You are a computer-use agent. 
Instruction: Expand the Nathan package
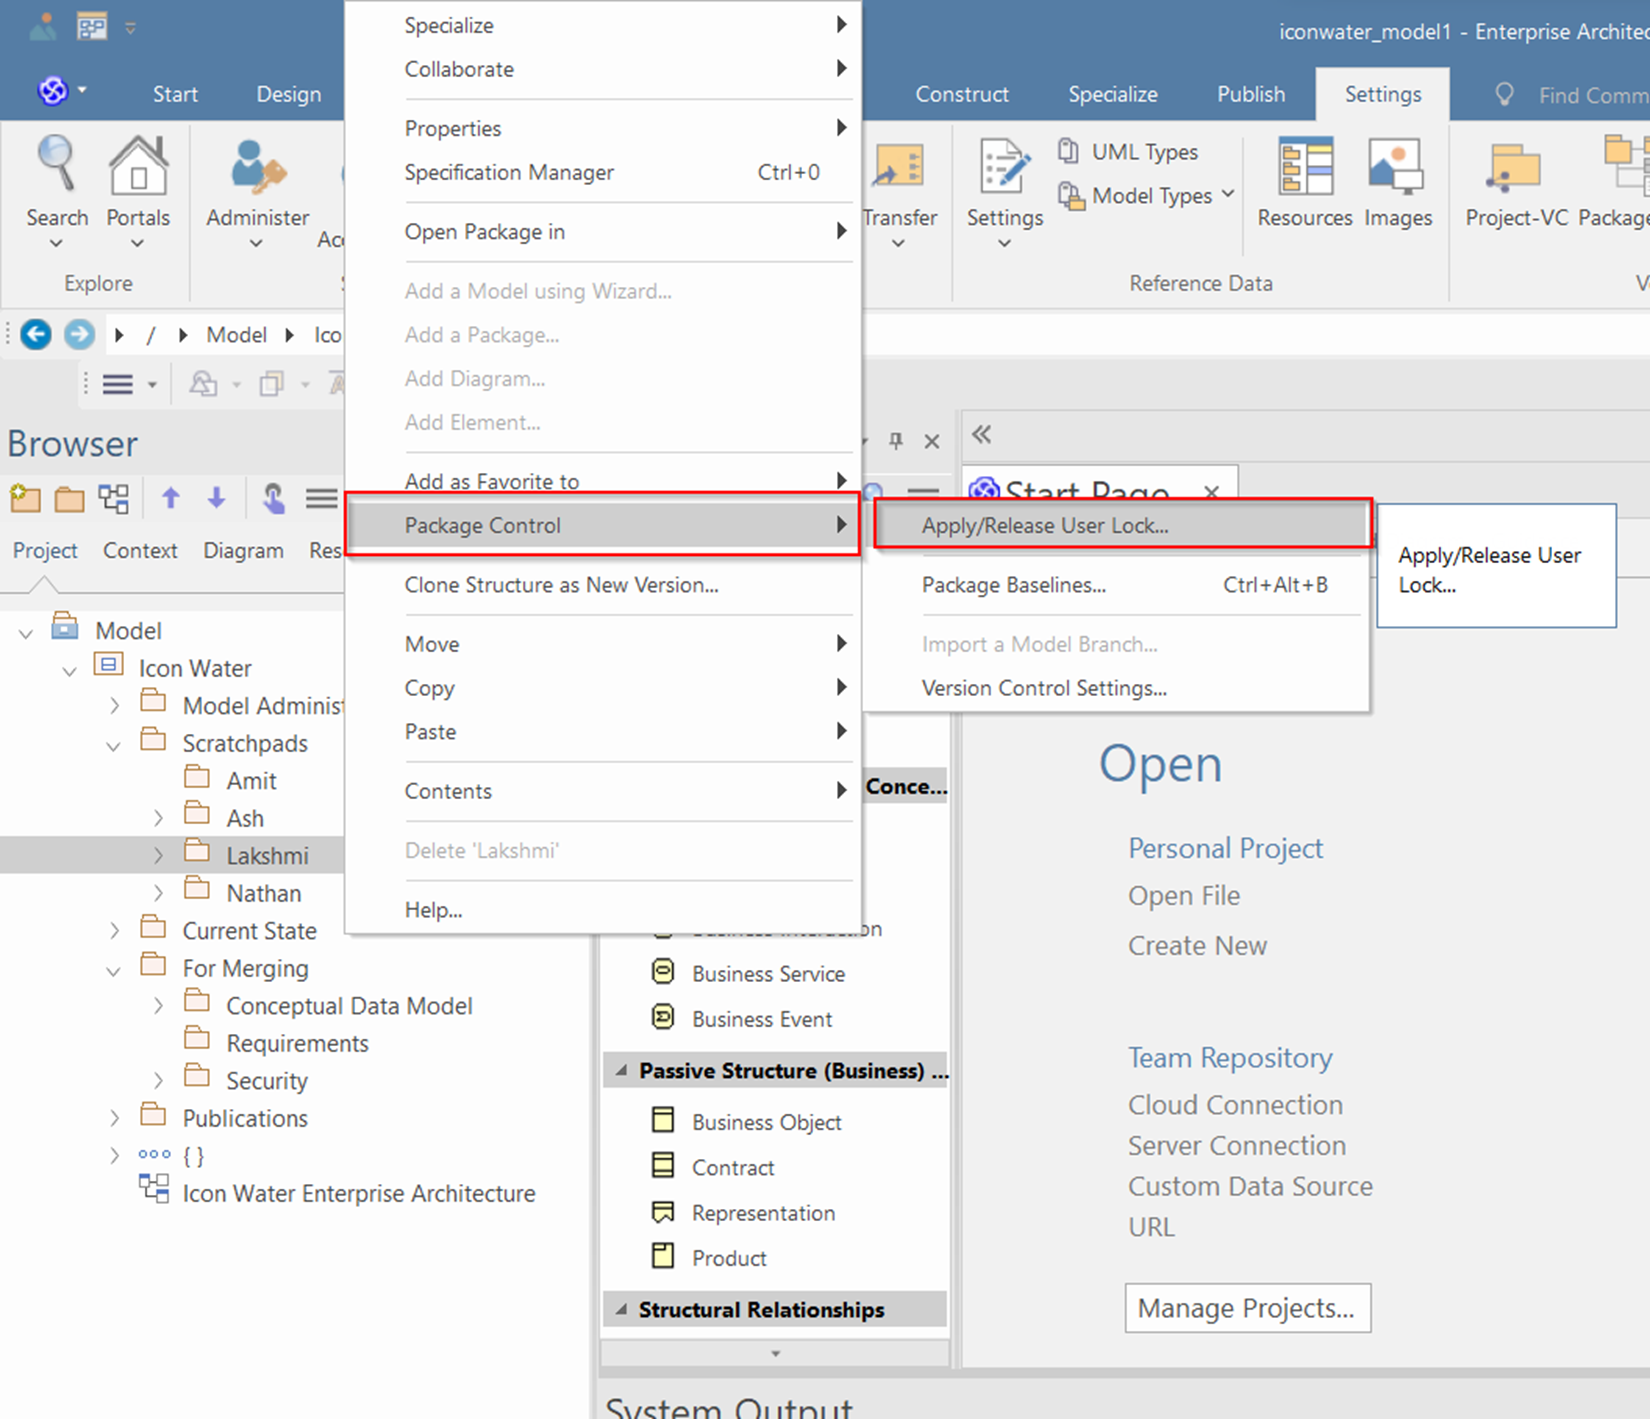click(158, 892)
